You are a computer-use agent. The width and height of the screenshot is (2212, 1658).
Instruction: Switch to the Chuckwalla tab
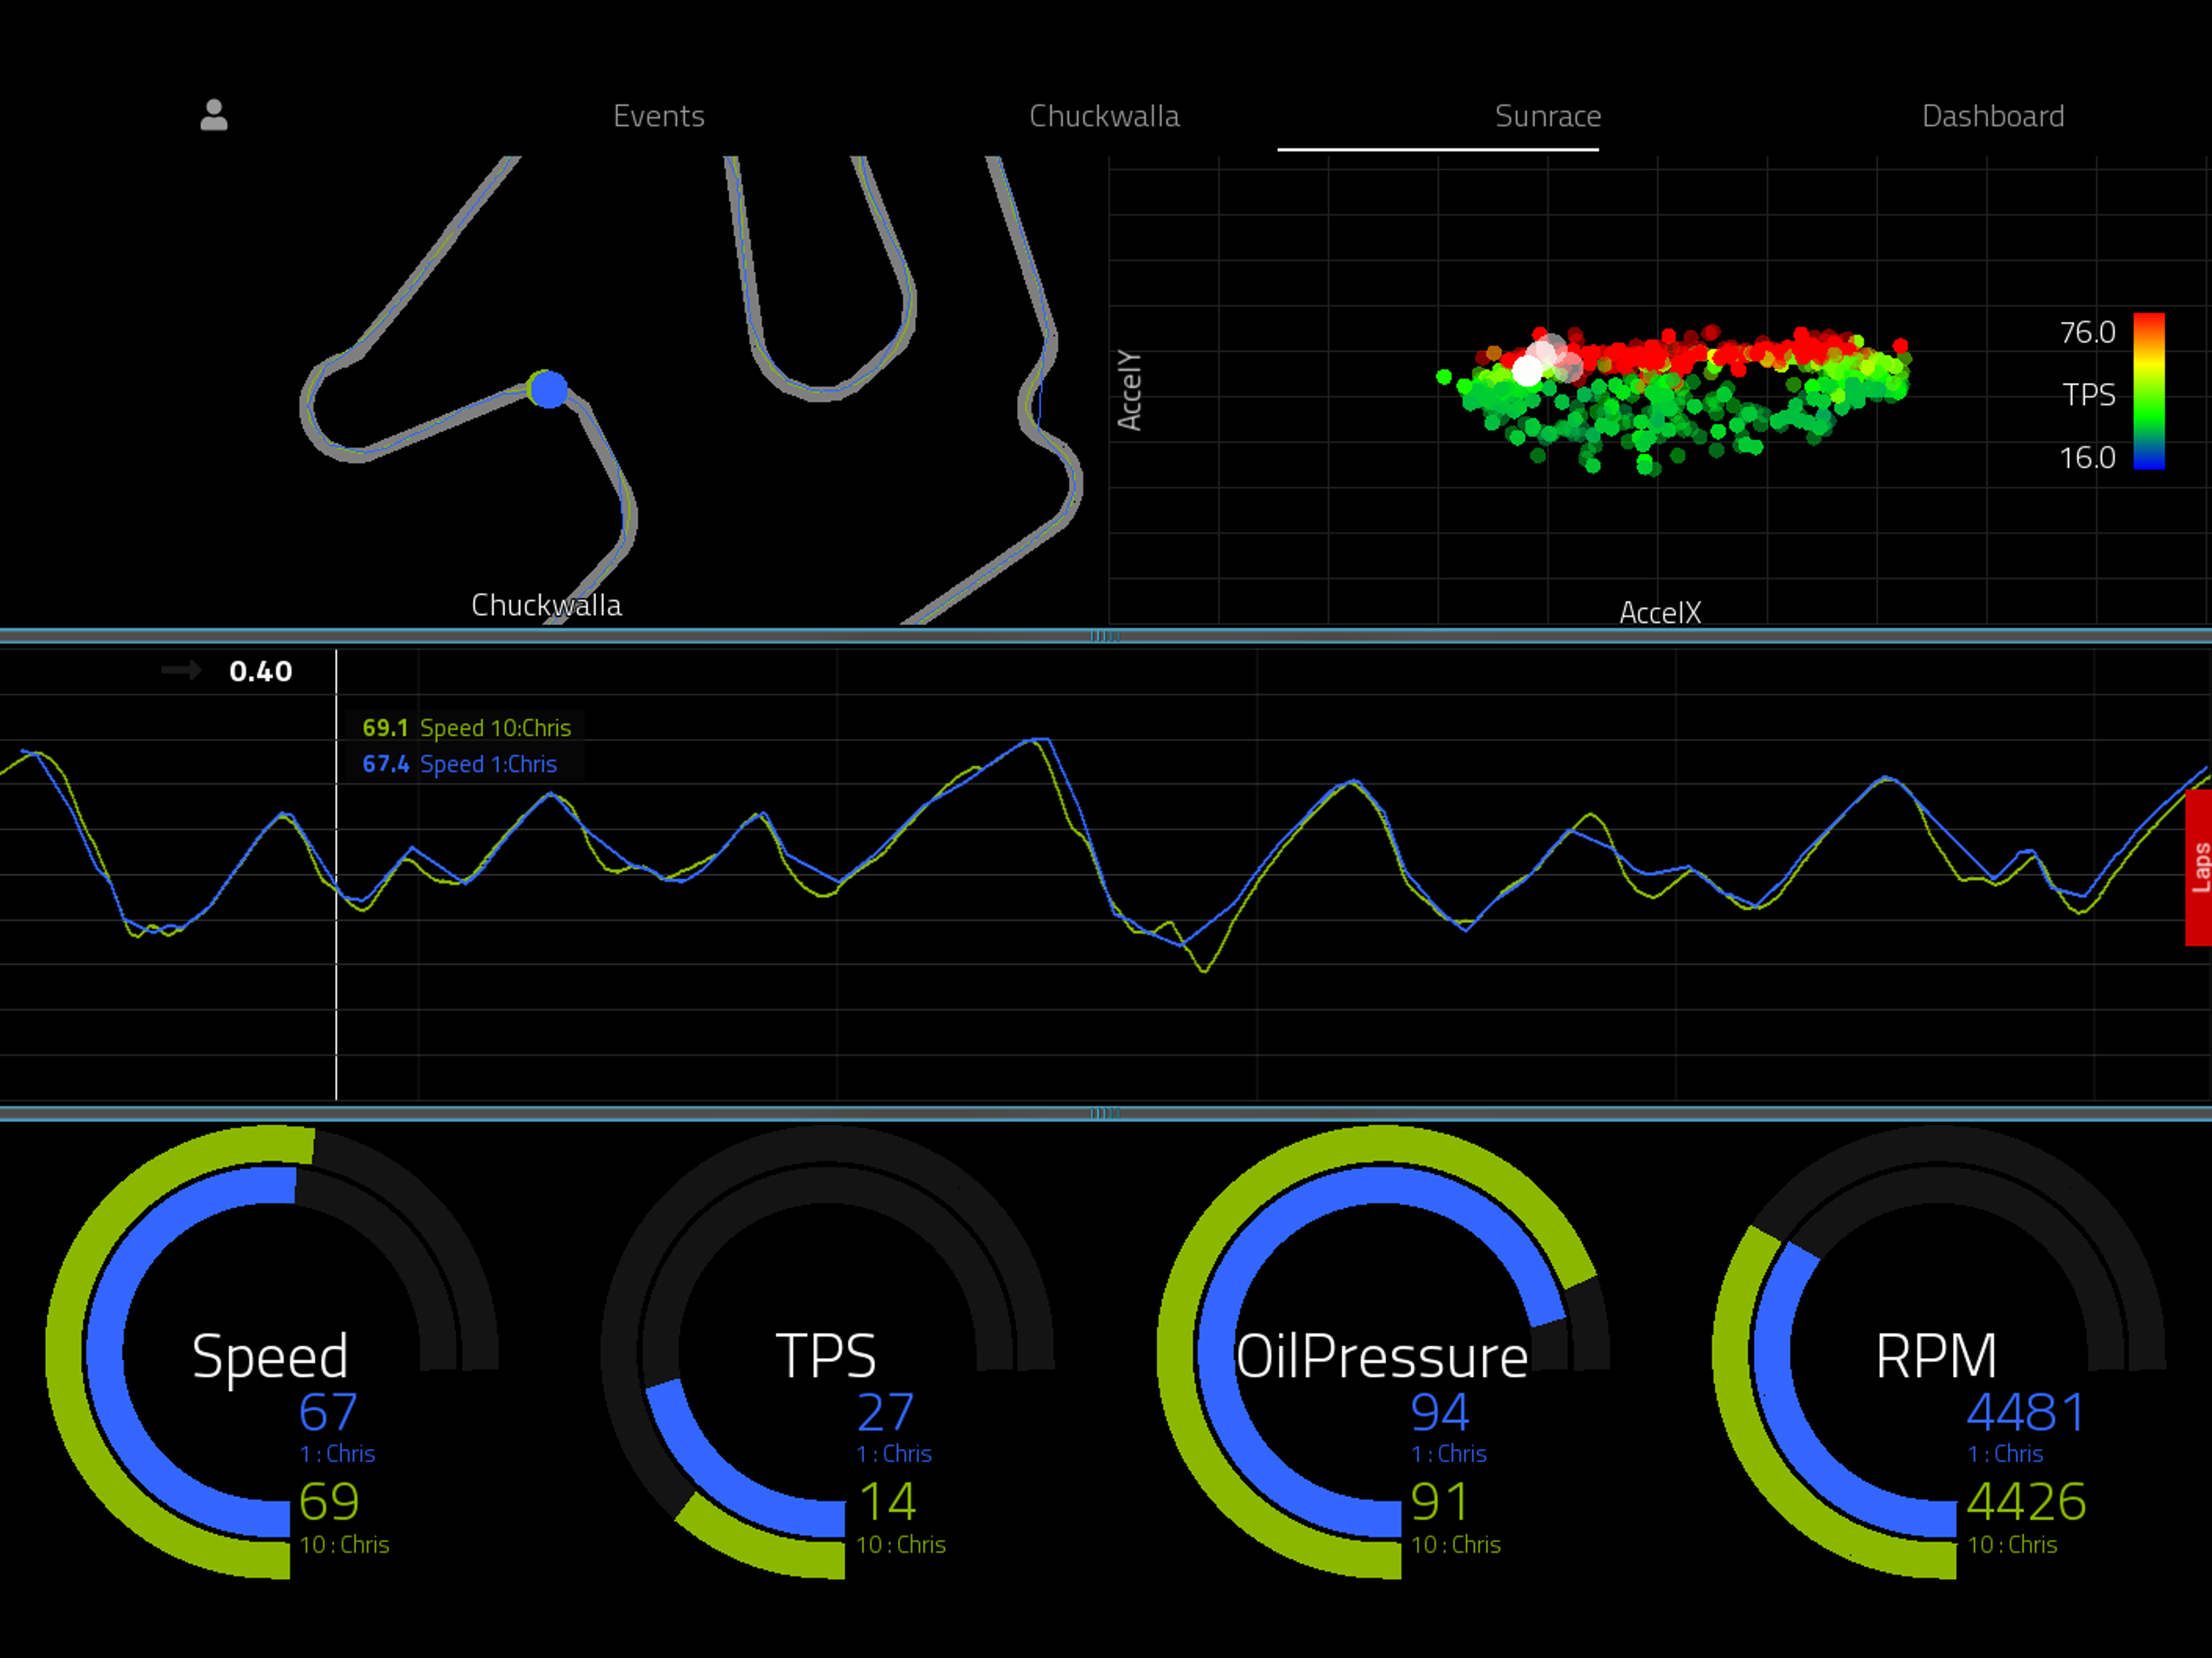1104,116
